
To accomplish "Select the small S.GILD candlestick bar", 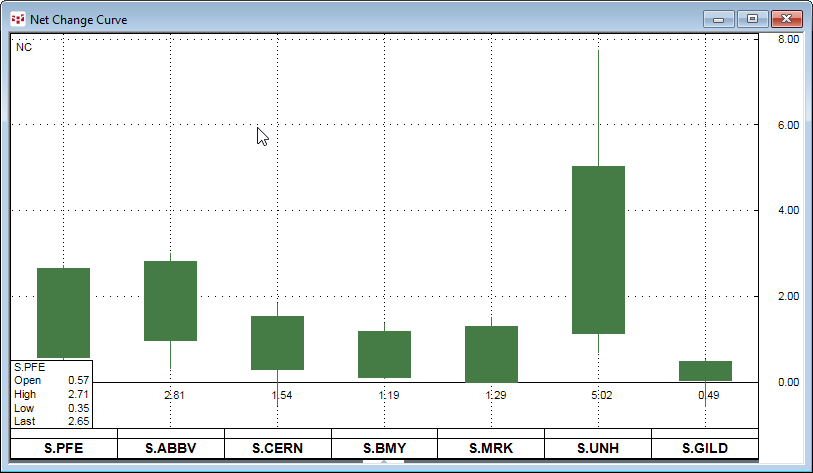I will [x=705, y=371].
